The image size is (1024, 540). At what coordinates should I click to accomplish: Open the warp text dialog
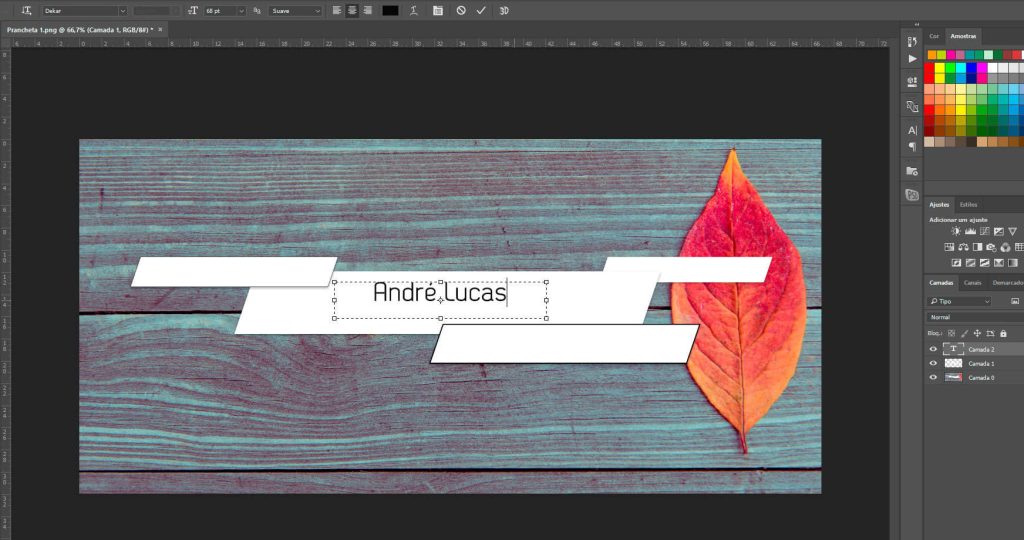[x=413, y=10]
